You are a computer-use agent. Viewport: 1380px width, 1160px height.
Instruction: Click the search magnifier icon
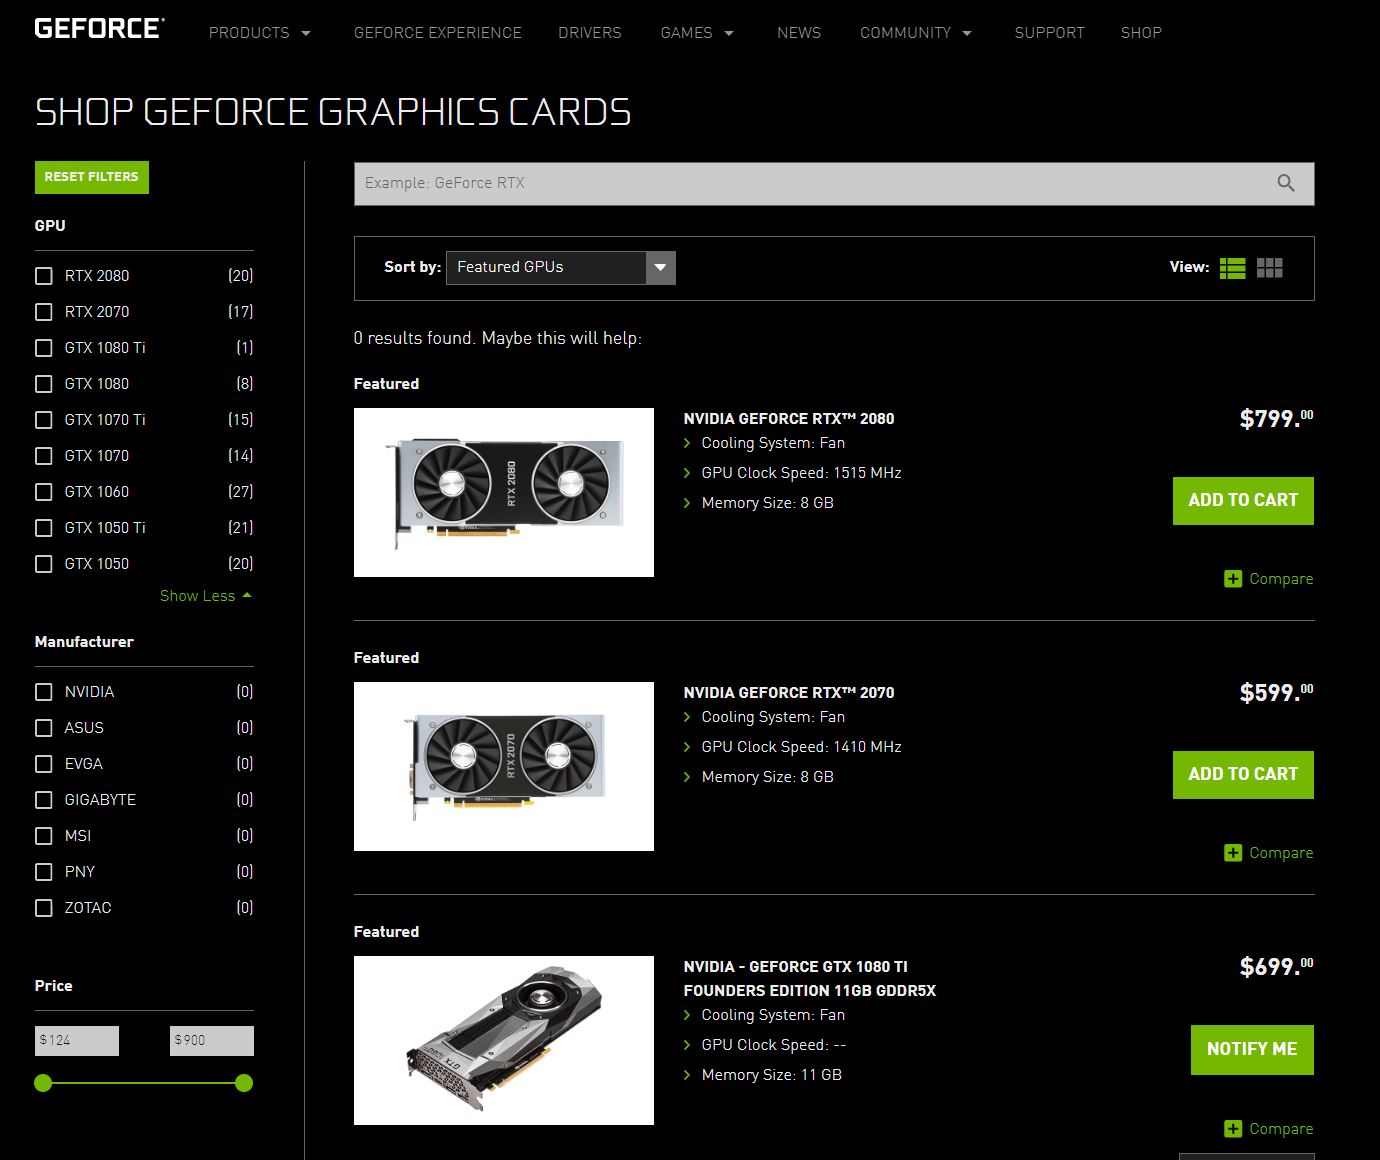pos(1286,183)
